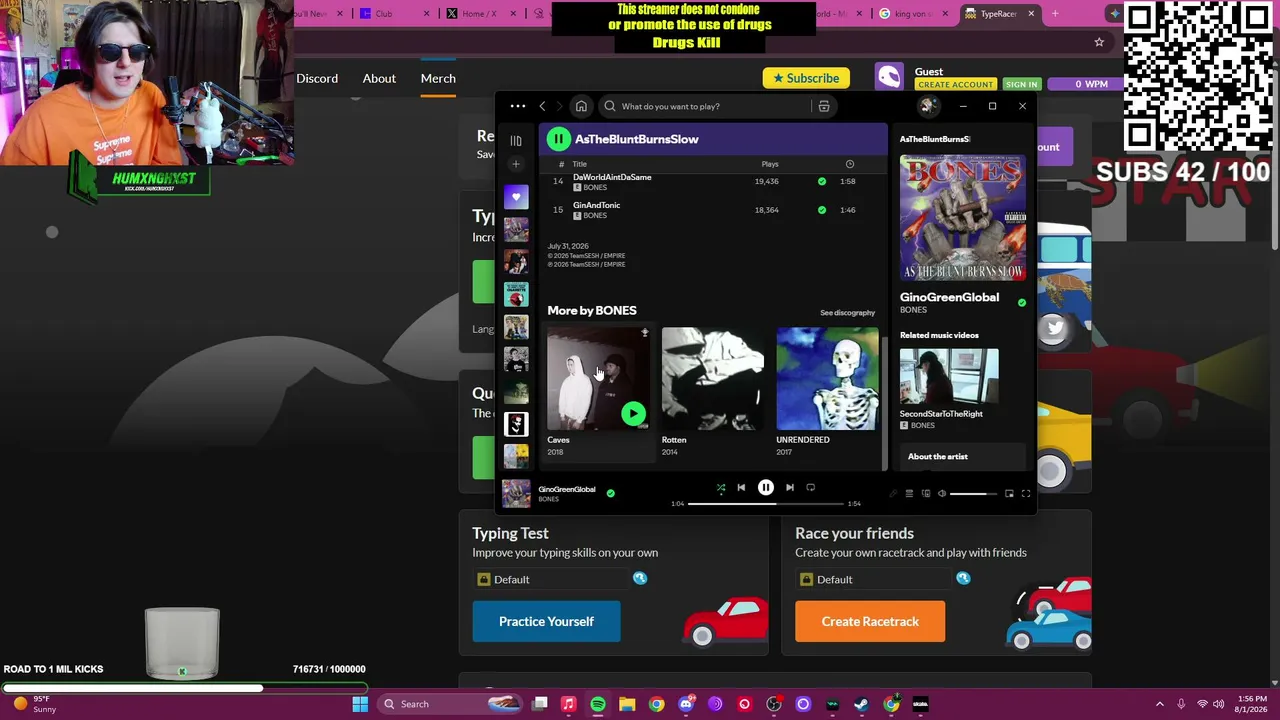
Task: Go to Spotify Home
Action: pyautogui.click(x=581, y=106)
